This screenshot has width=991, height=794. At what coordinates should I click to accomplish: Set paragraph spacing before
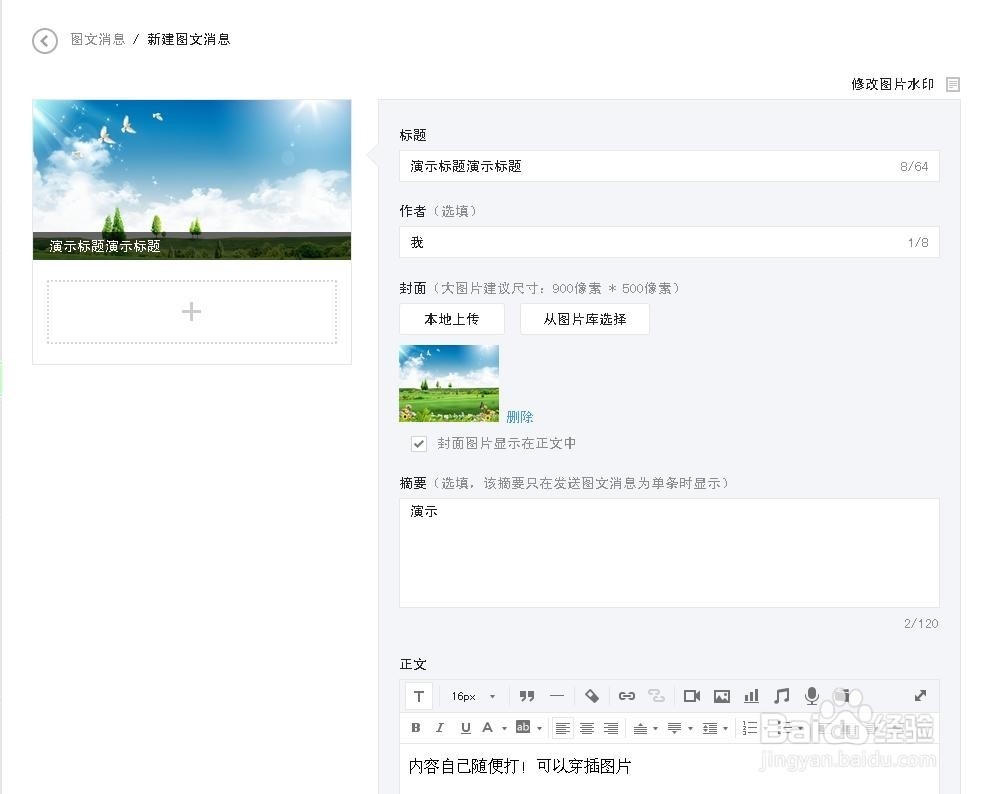(640, 728)
